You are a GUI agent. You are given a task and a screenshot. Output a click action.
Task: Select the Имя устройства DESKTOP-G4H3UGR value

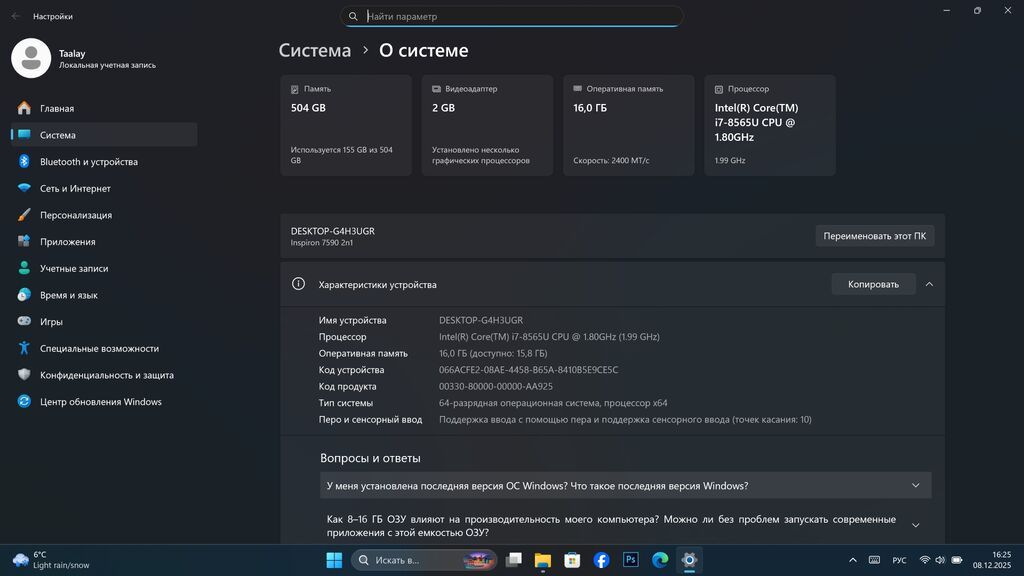(481, 320)
